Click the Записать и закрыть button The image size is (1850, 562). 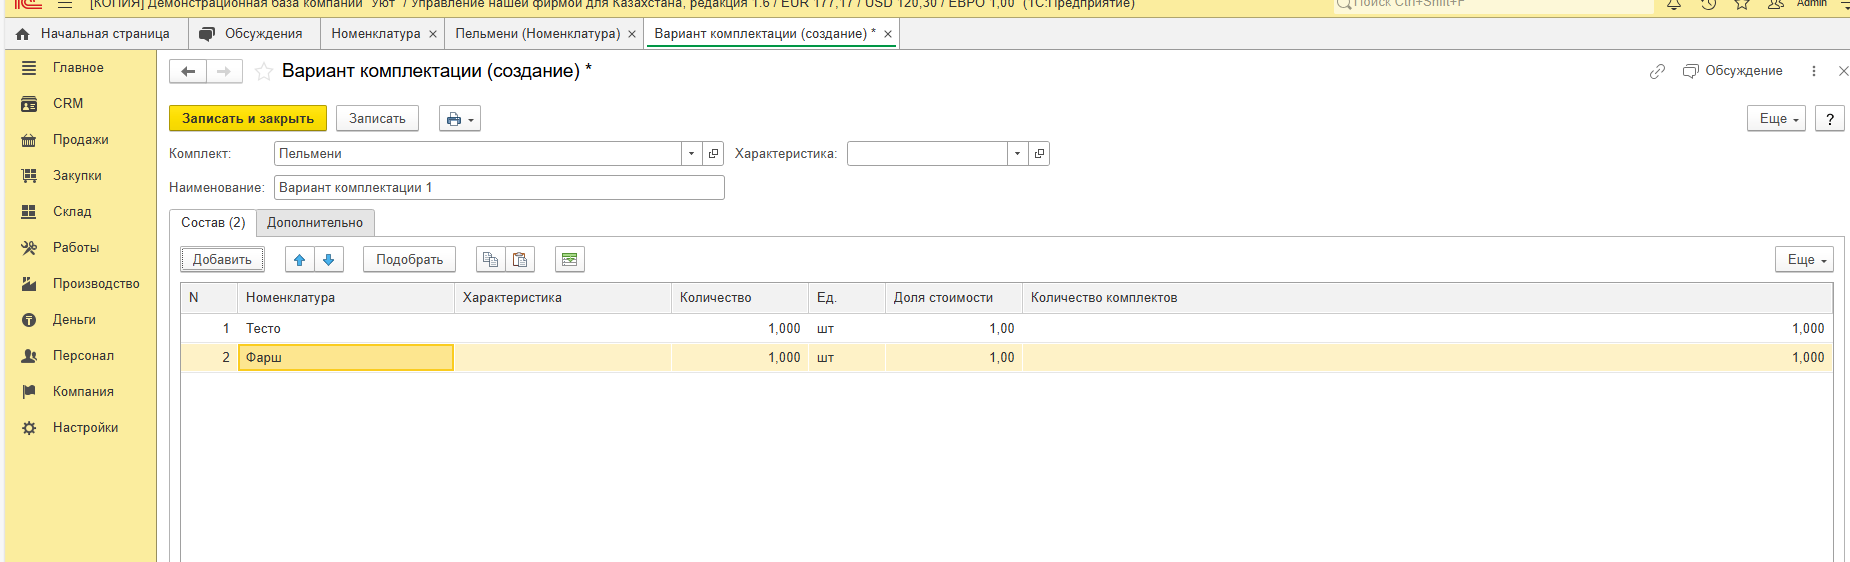coord(248,119)
